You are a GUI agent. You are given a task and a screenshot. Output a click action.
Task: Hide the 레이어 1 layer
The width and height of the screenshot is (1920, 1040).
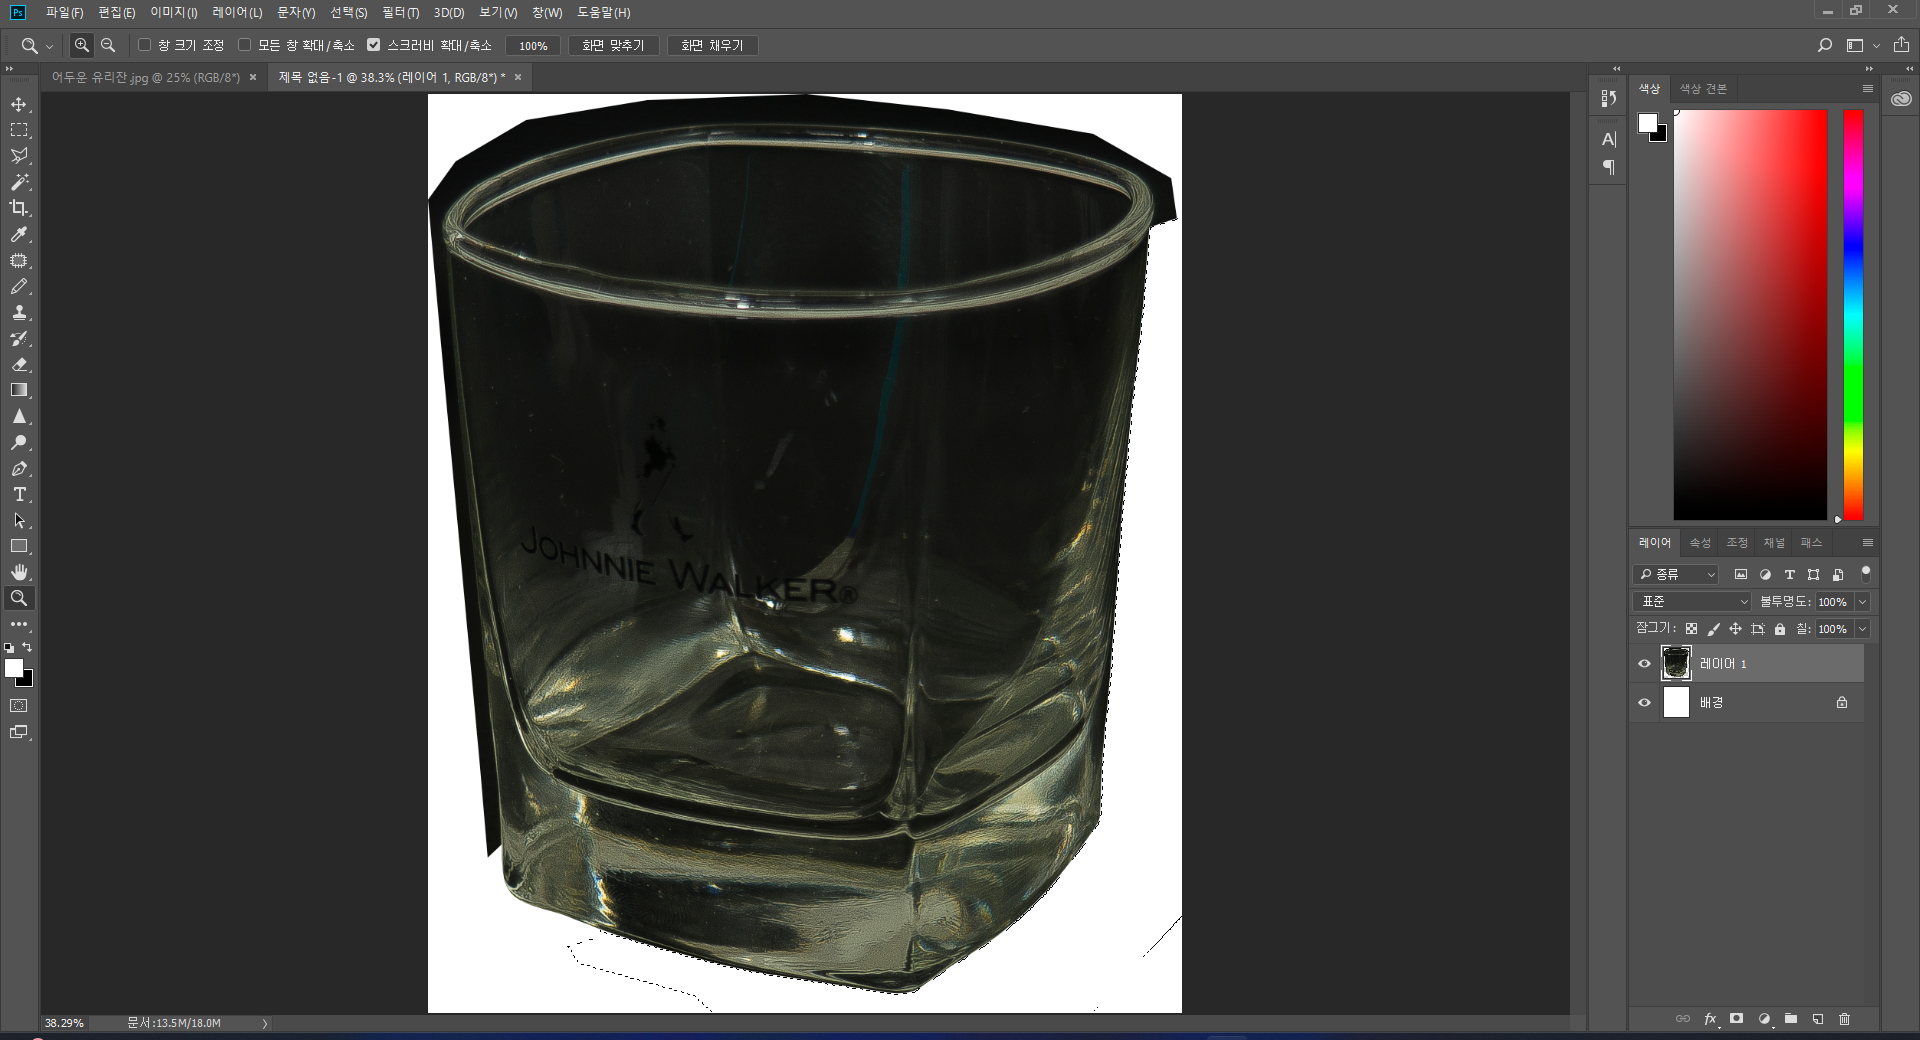pyautogui.click(x=1644, y=664)
